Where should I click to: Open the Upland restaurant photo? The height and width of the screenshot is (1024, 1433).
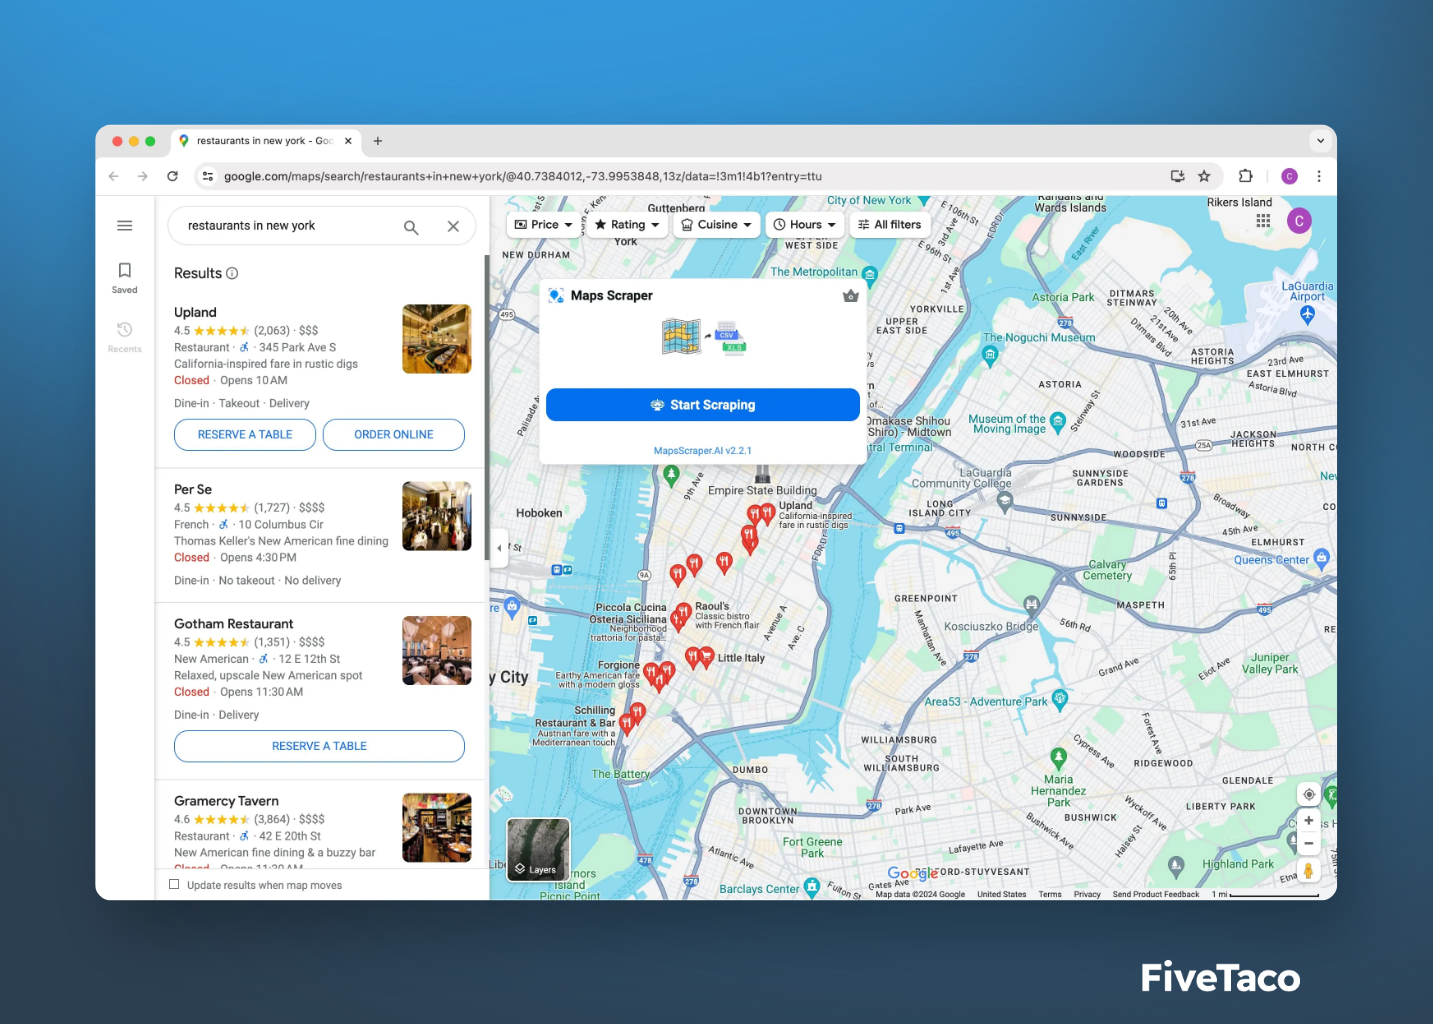tap(437, 339)
